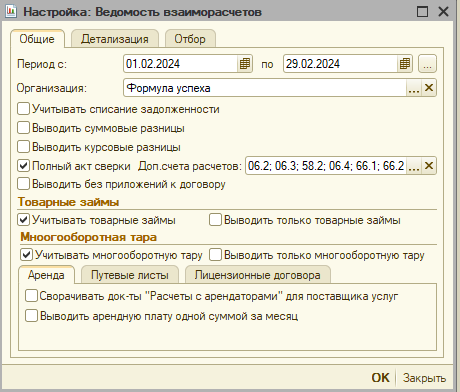This screenshot has height=392, width=460.
Task: Open the Отбор tab
Action: pos(190,39)
